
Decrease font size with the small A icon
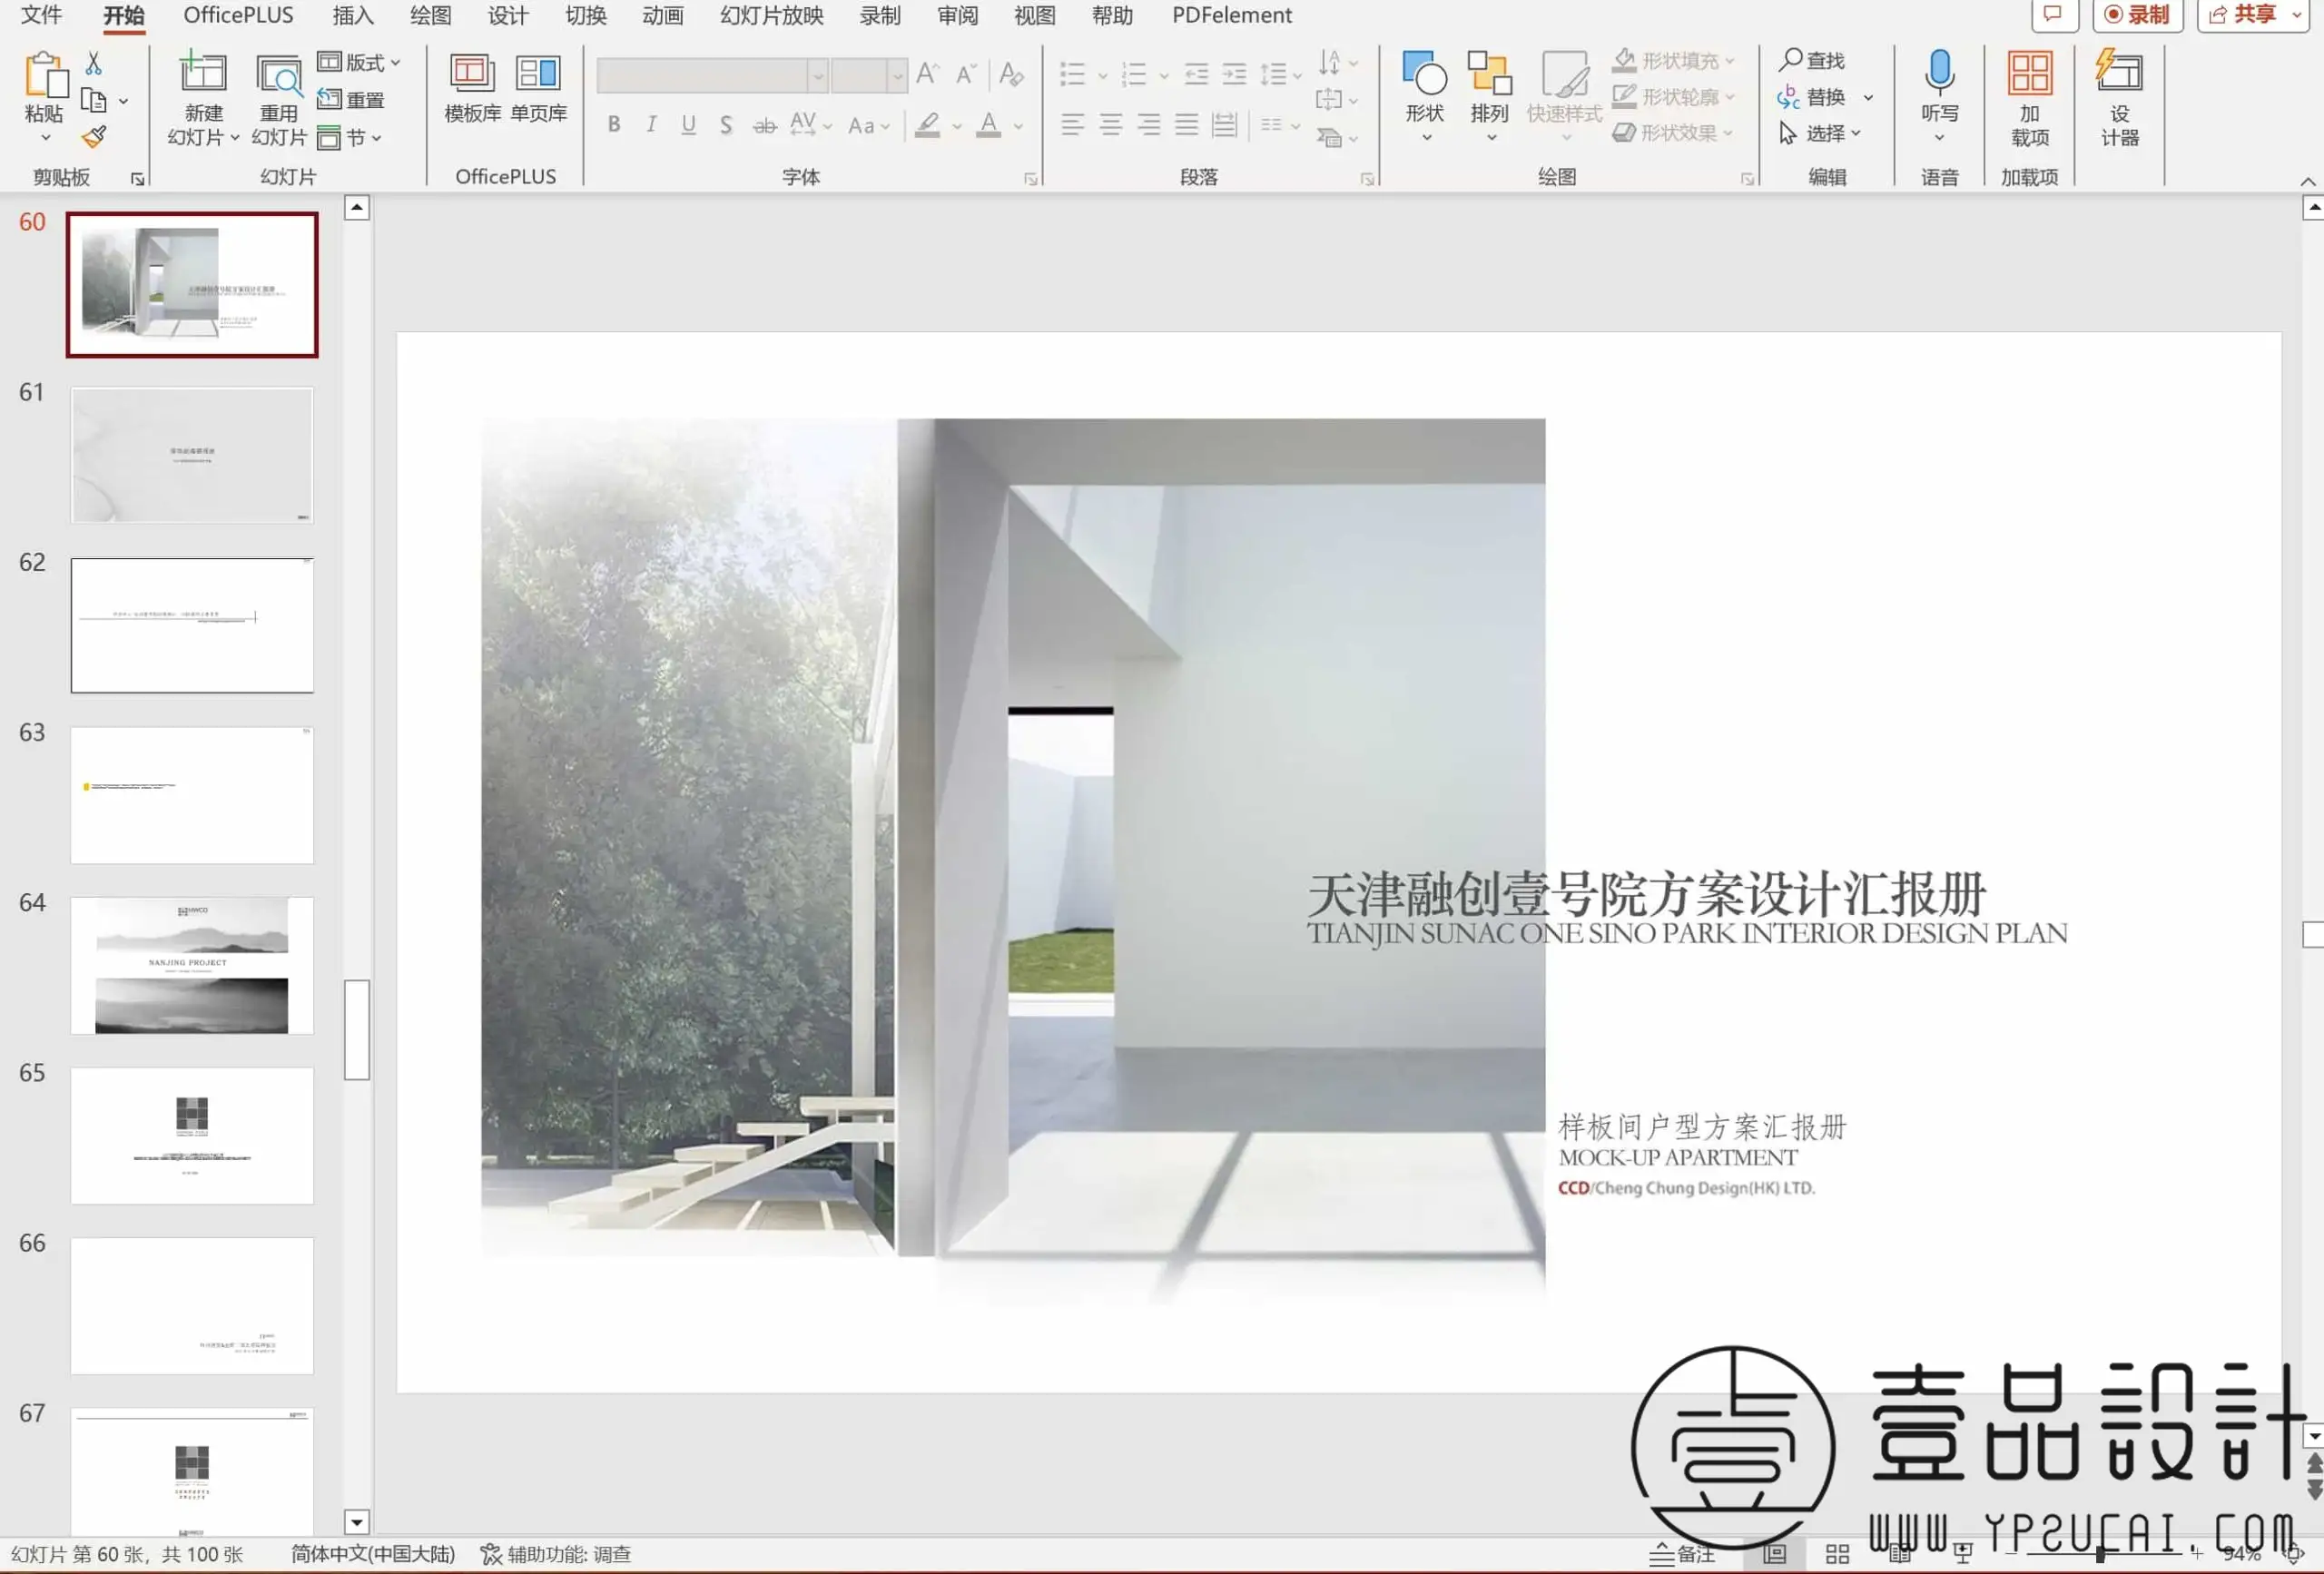click(965, 74)
